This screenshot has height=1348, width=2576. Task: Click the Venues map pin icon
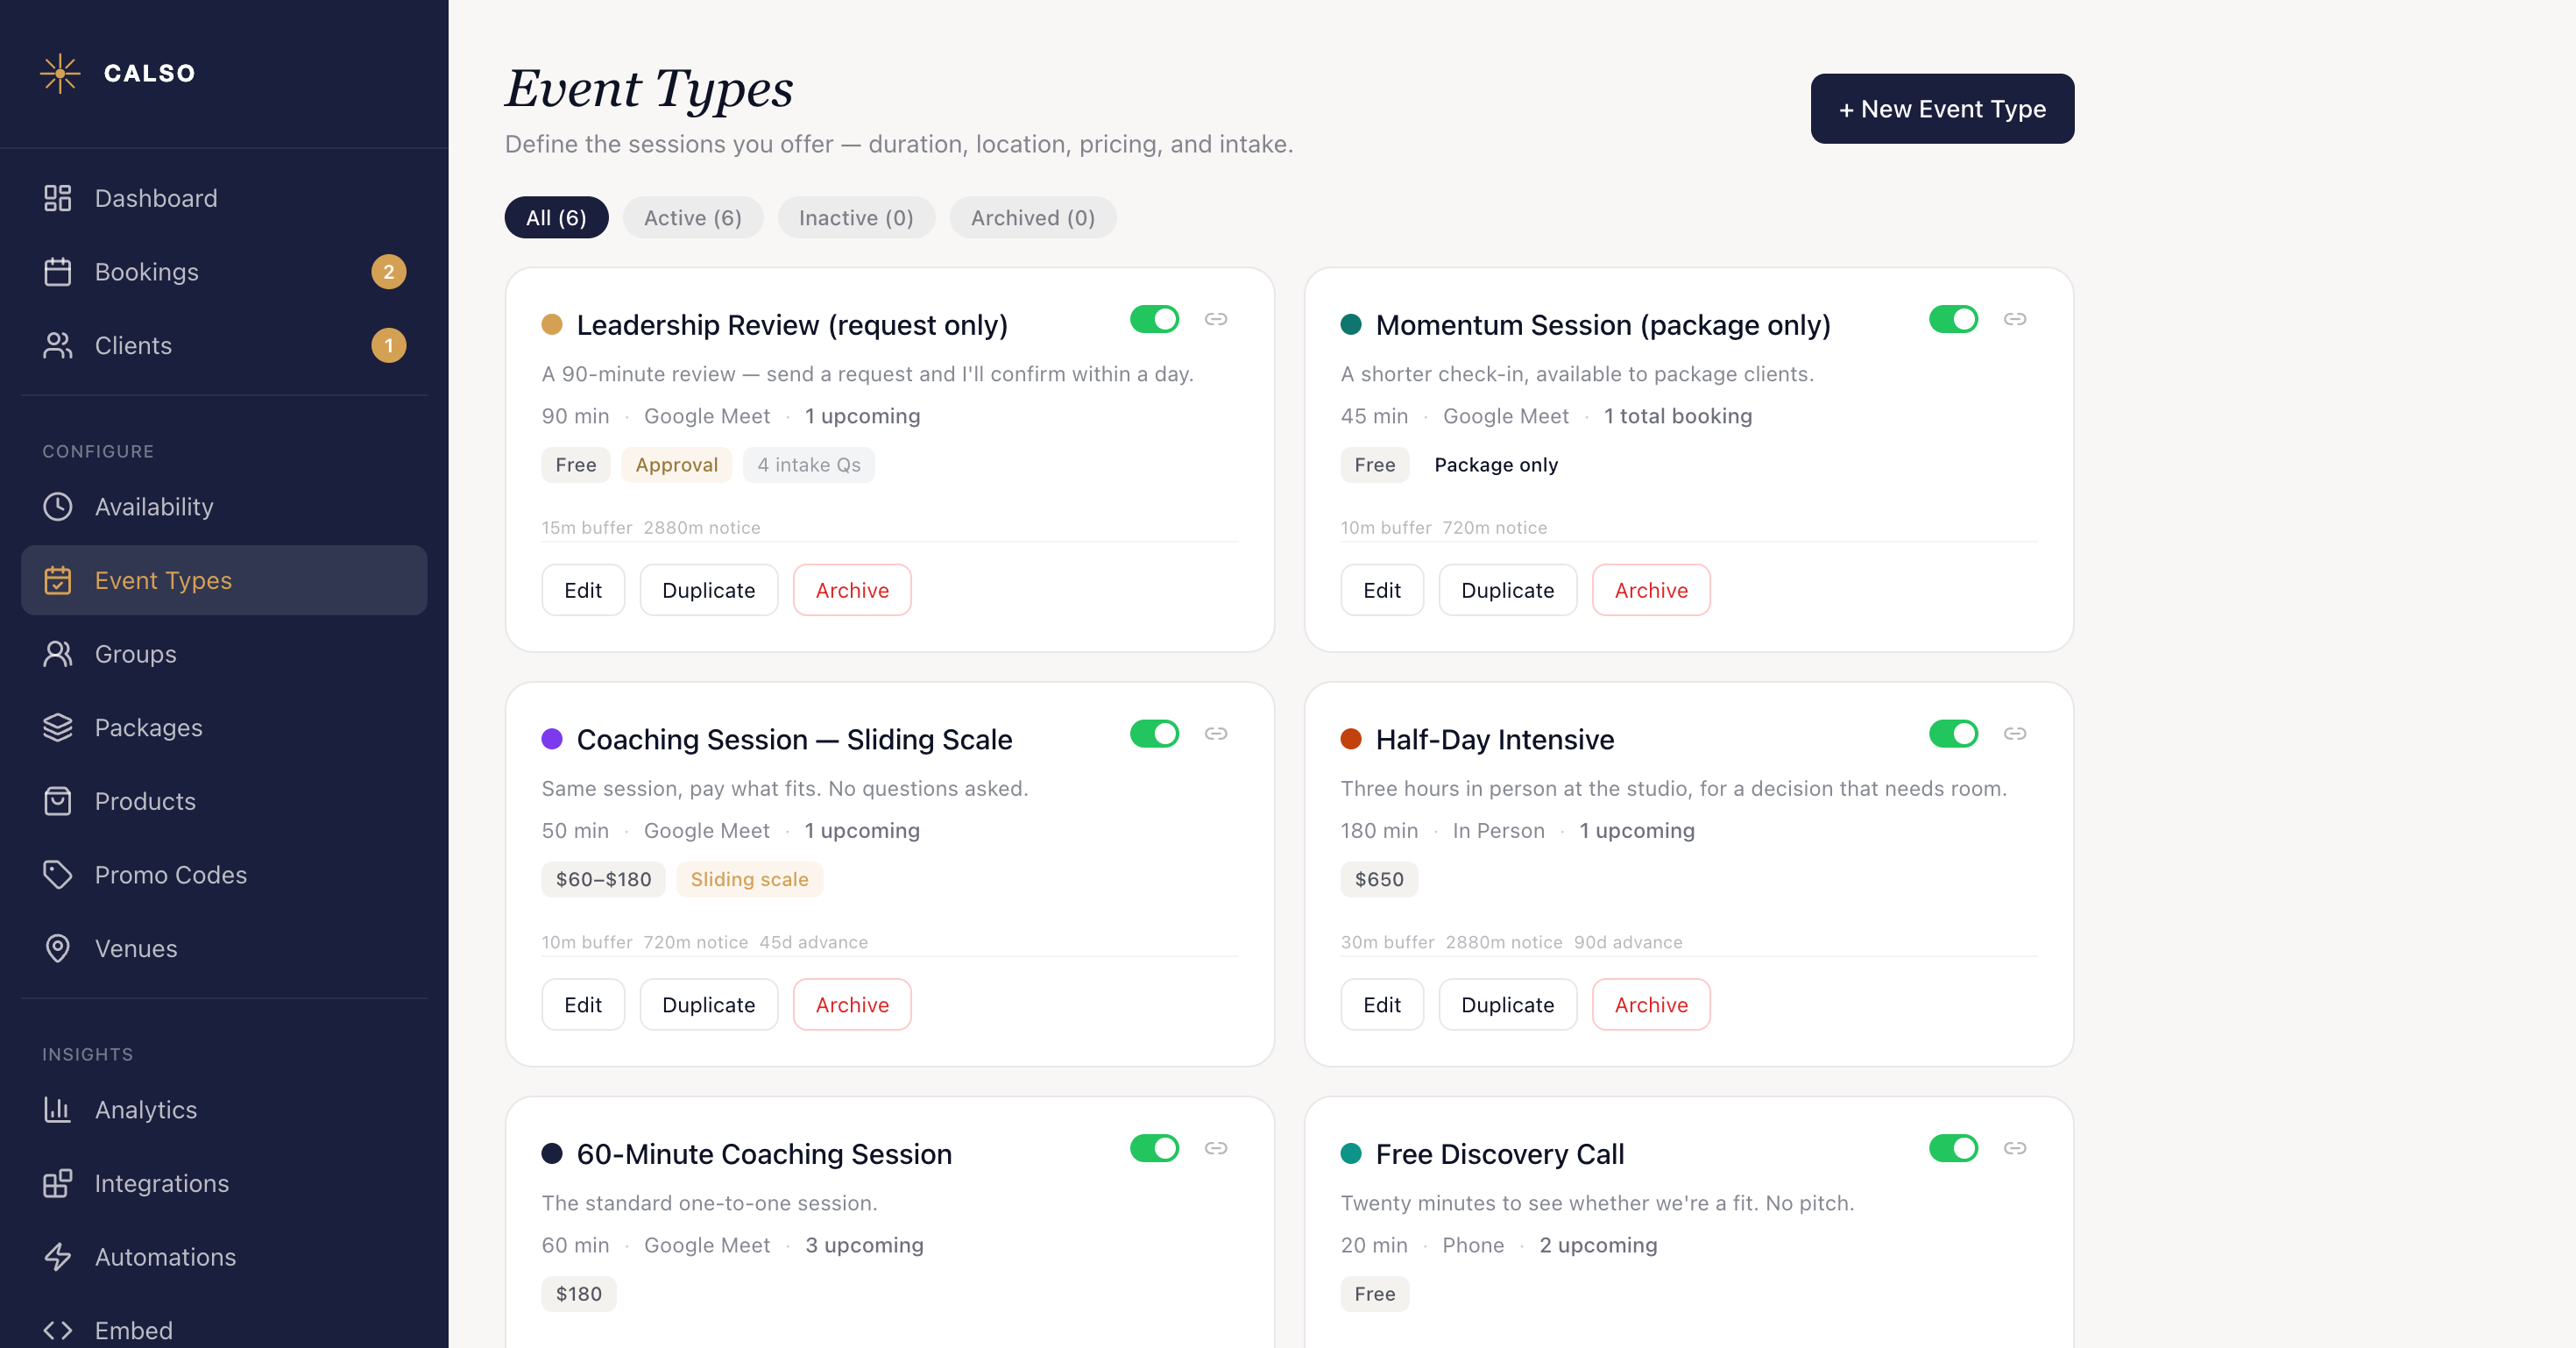point(58,948)
